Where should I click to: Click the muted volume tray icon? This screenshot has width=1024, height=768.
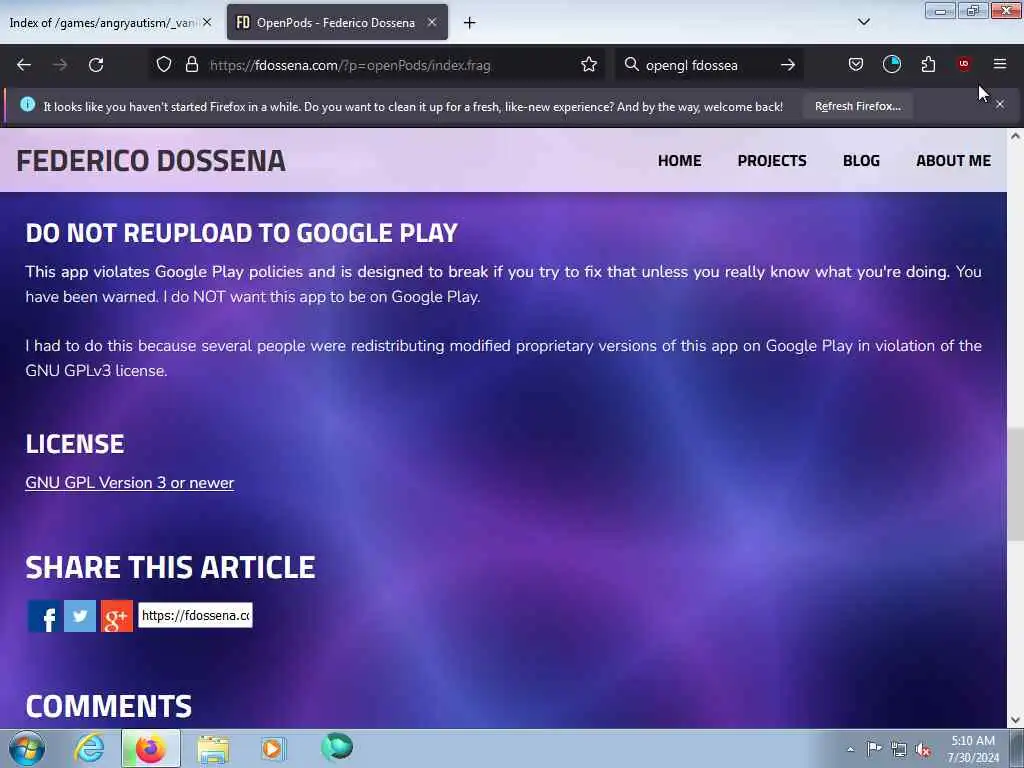coord(923,750)
